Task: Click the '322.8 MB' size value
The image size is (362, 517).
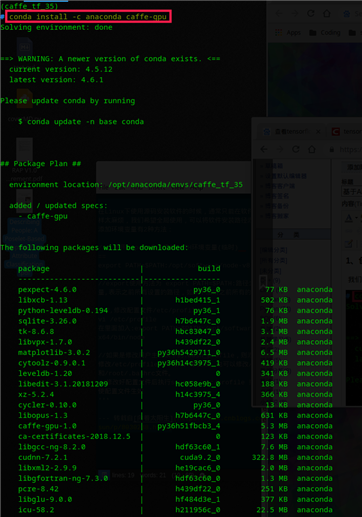Action: [x=270, y=458]
